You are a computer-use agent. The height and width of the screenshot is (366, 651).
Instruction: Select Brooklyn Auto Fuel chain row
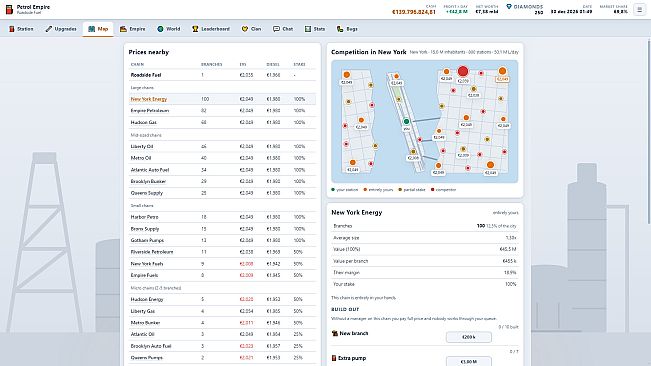(x=222, y=346)
